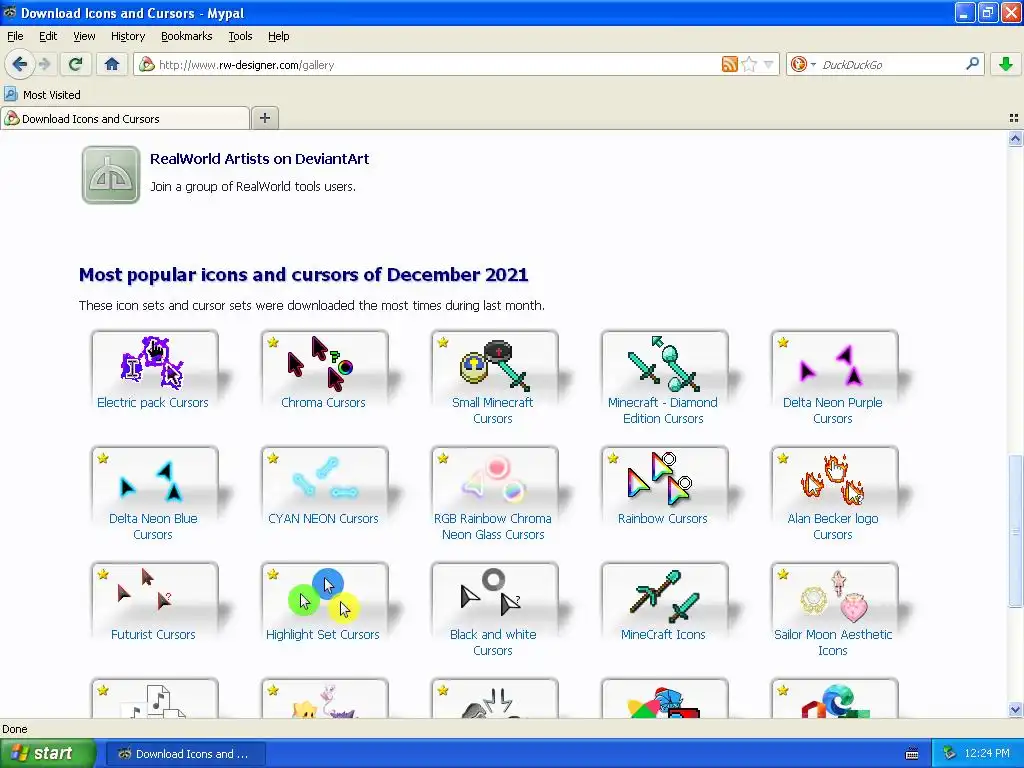Viewport: 1024px width, 768px height.
Task: Open the search engine selector dropdown
Action: point(803,64)
